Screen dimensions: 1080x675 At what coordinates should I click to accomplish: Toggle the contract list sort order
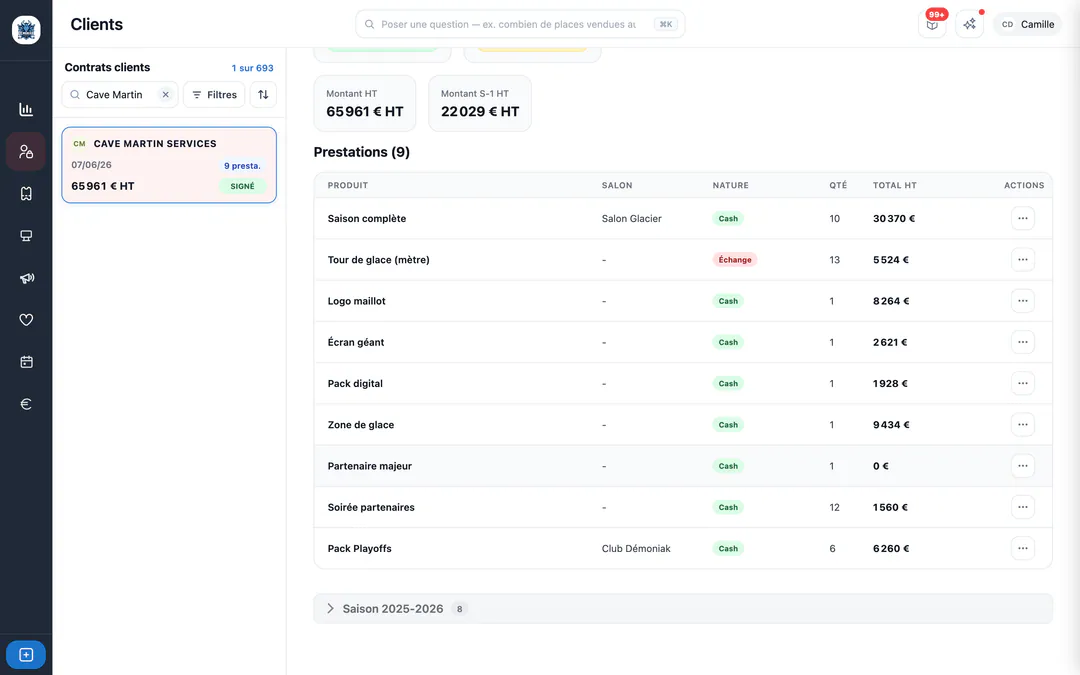point(263,94)
